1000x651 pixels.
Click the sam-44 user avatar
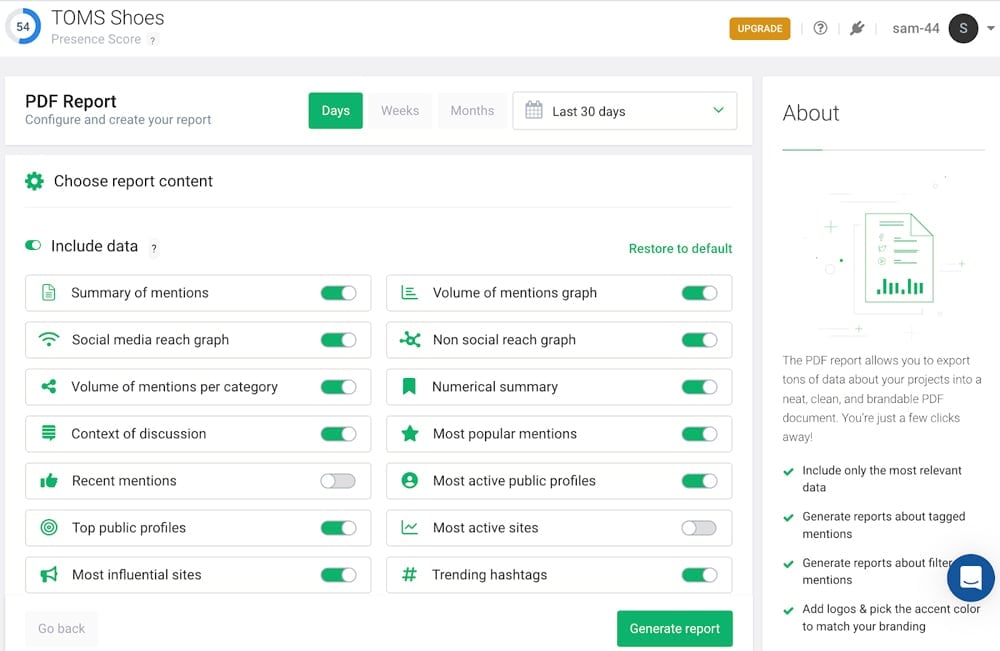963,28
